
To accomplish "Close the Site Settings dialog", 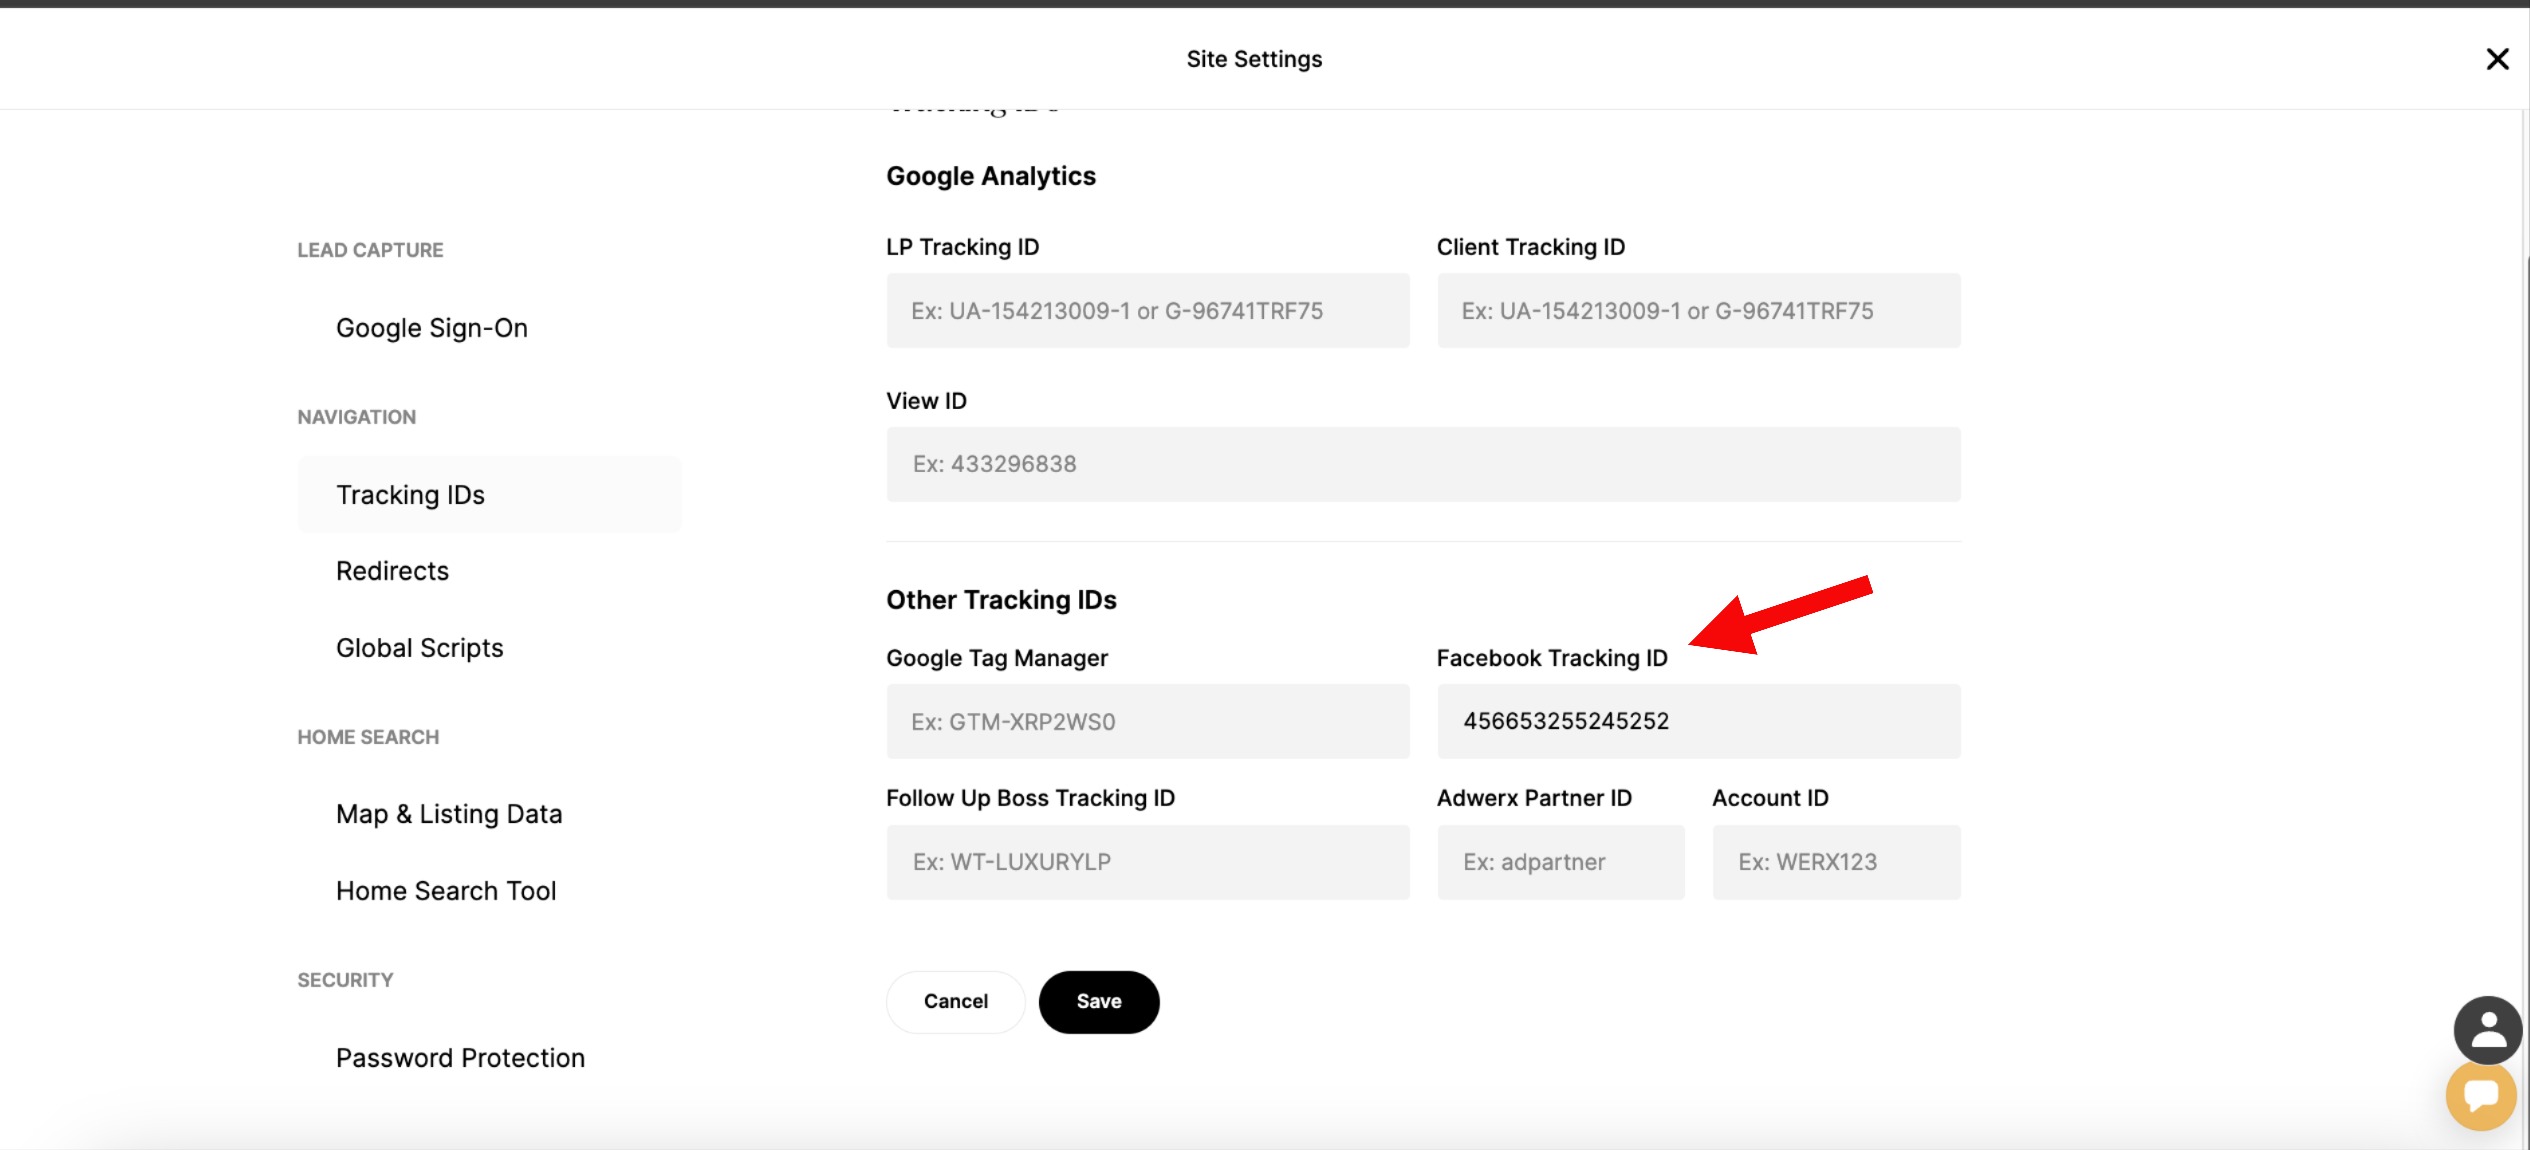I will tap(2497, 59).
